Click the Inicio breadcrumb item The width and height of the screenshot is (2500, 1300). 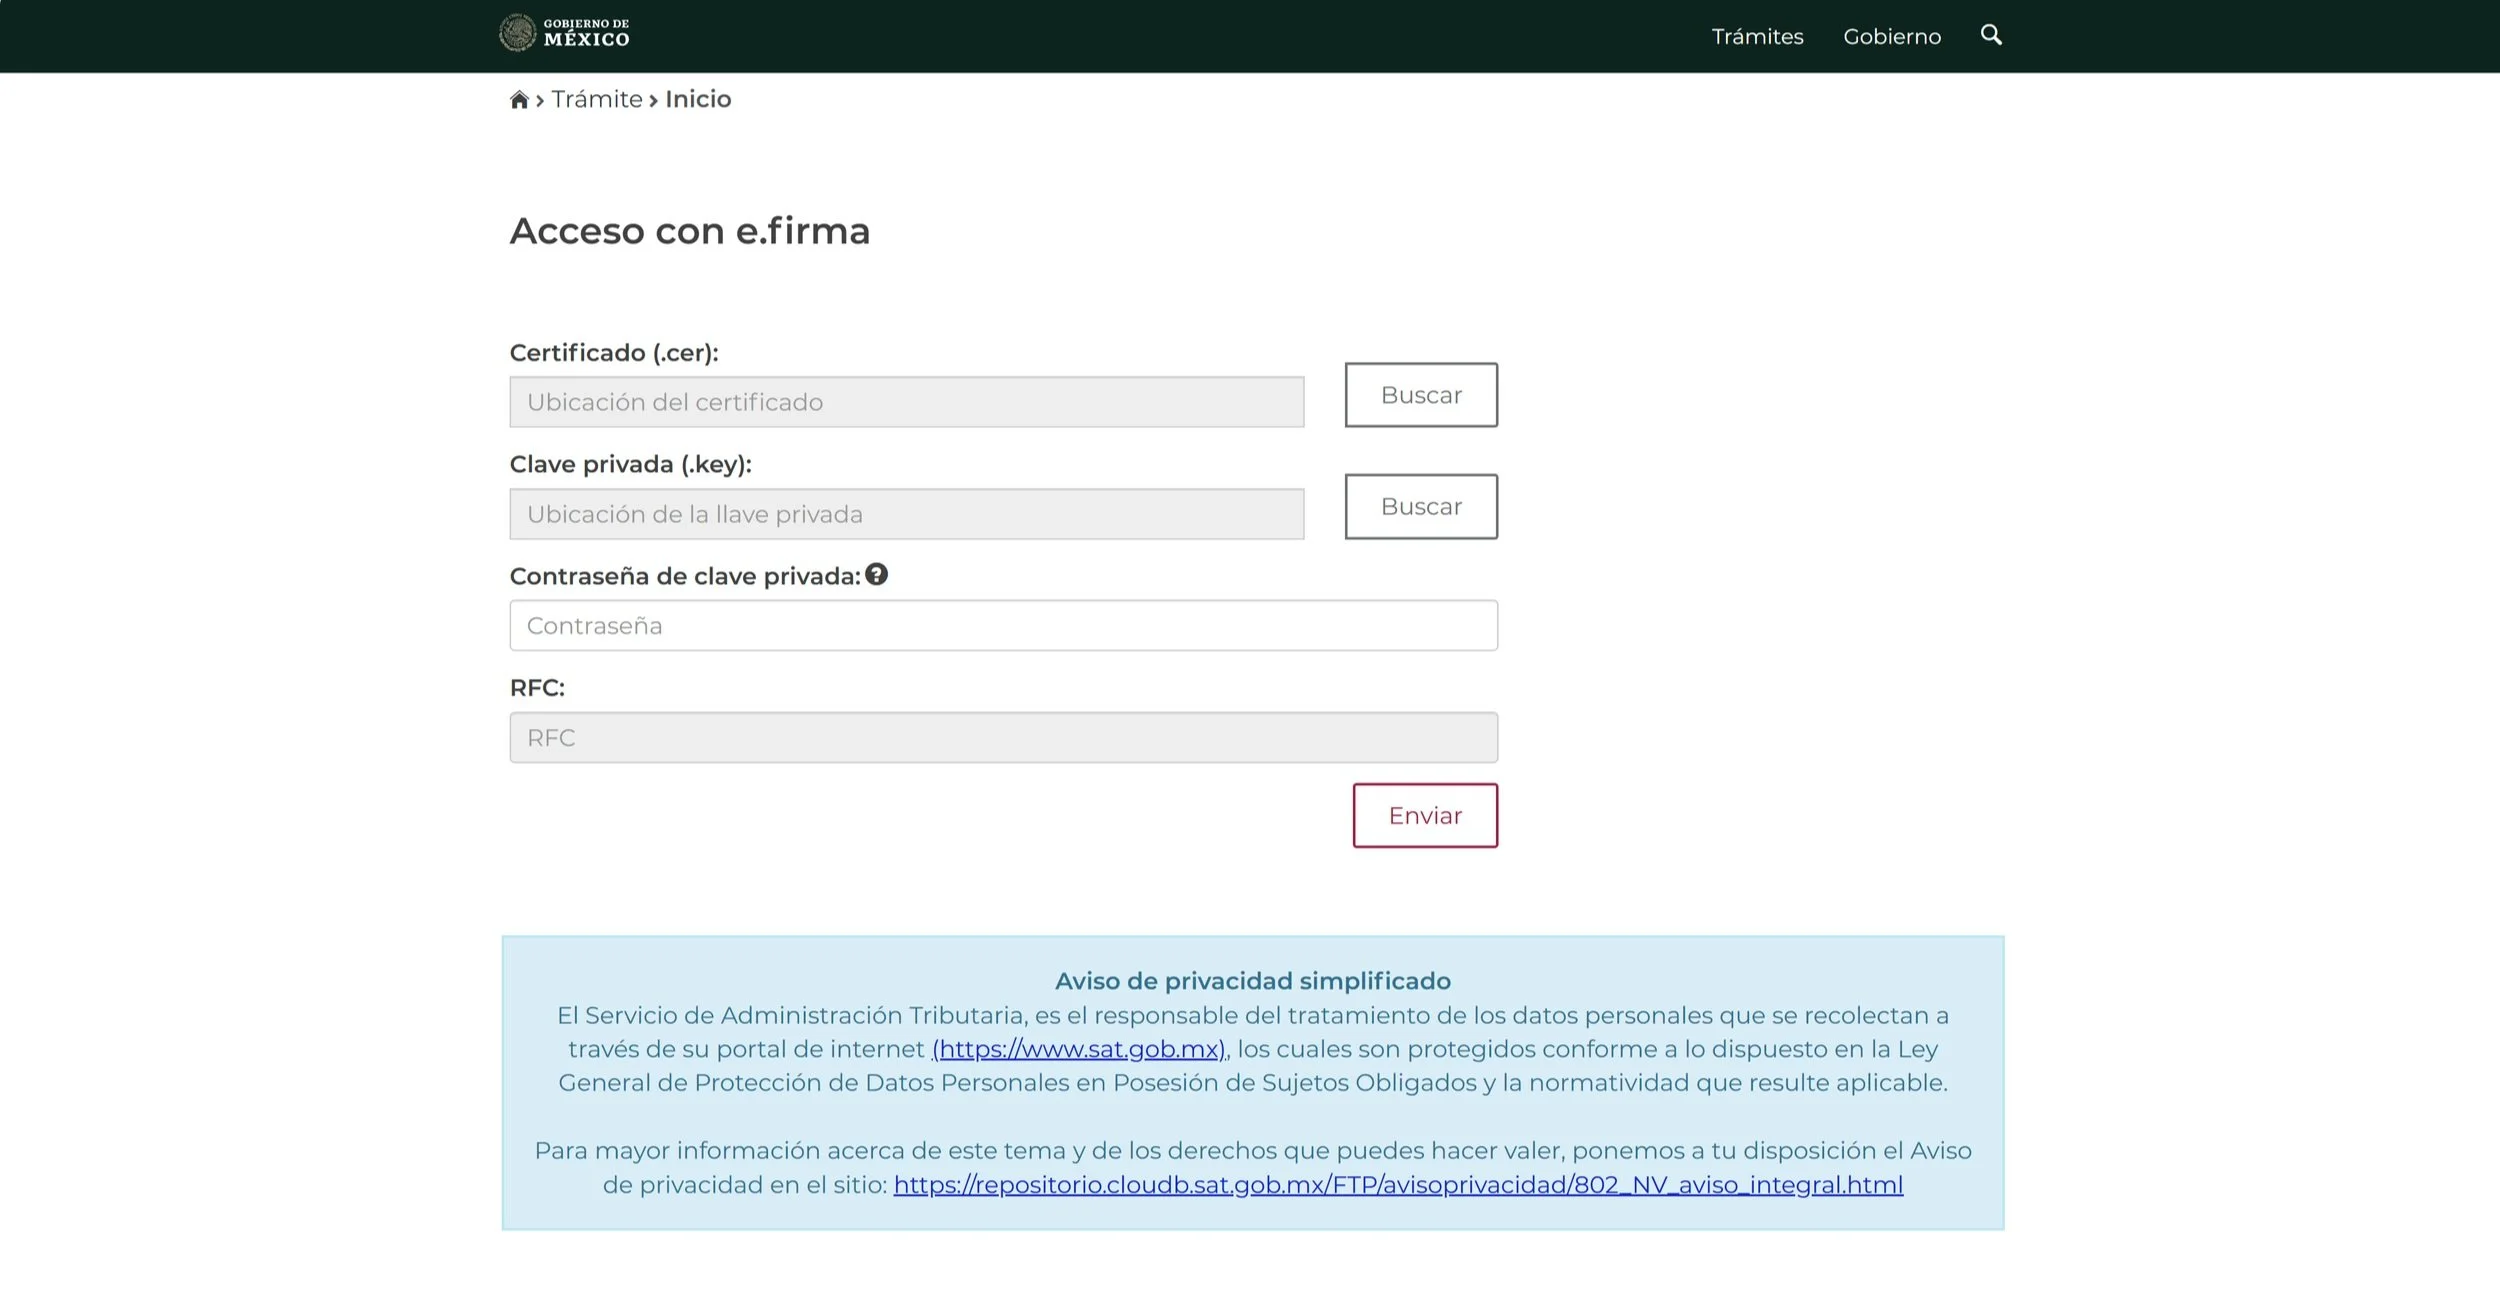tap(698, 99)
